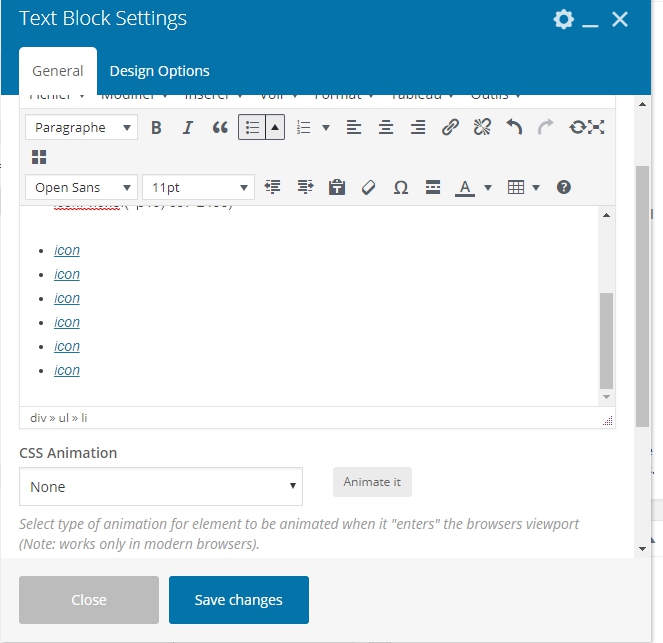Click the table icon
663x643 pixels.
click(x=516, y=187)
